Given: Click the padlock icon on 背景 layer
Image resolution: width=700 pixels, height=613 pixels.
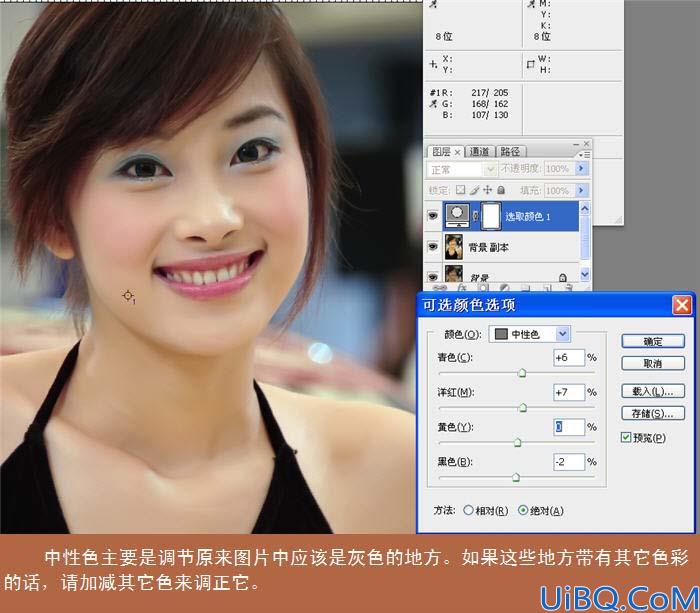Looking at the screenshot, I should 562,278.
